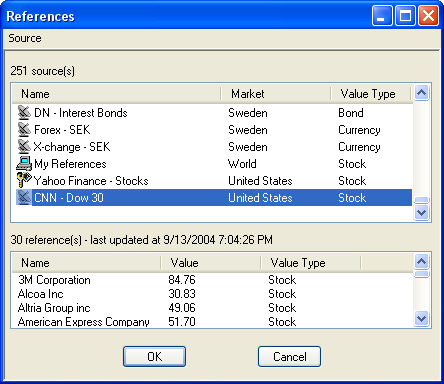Confirm selection with the OK button
The height and width of the screenshot is (384, 444).
coord(154,357)
